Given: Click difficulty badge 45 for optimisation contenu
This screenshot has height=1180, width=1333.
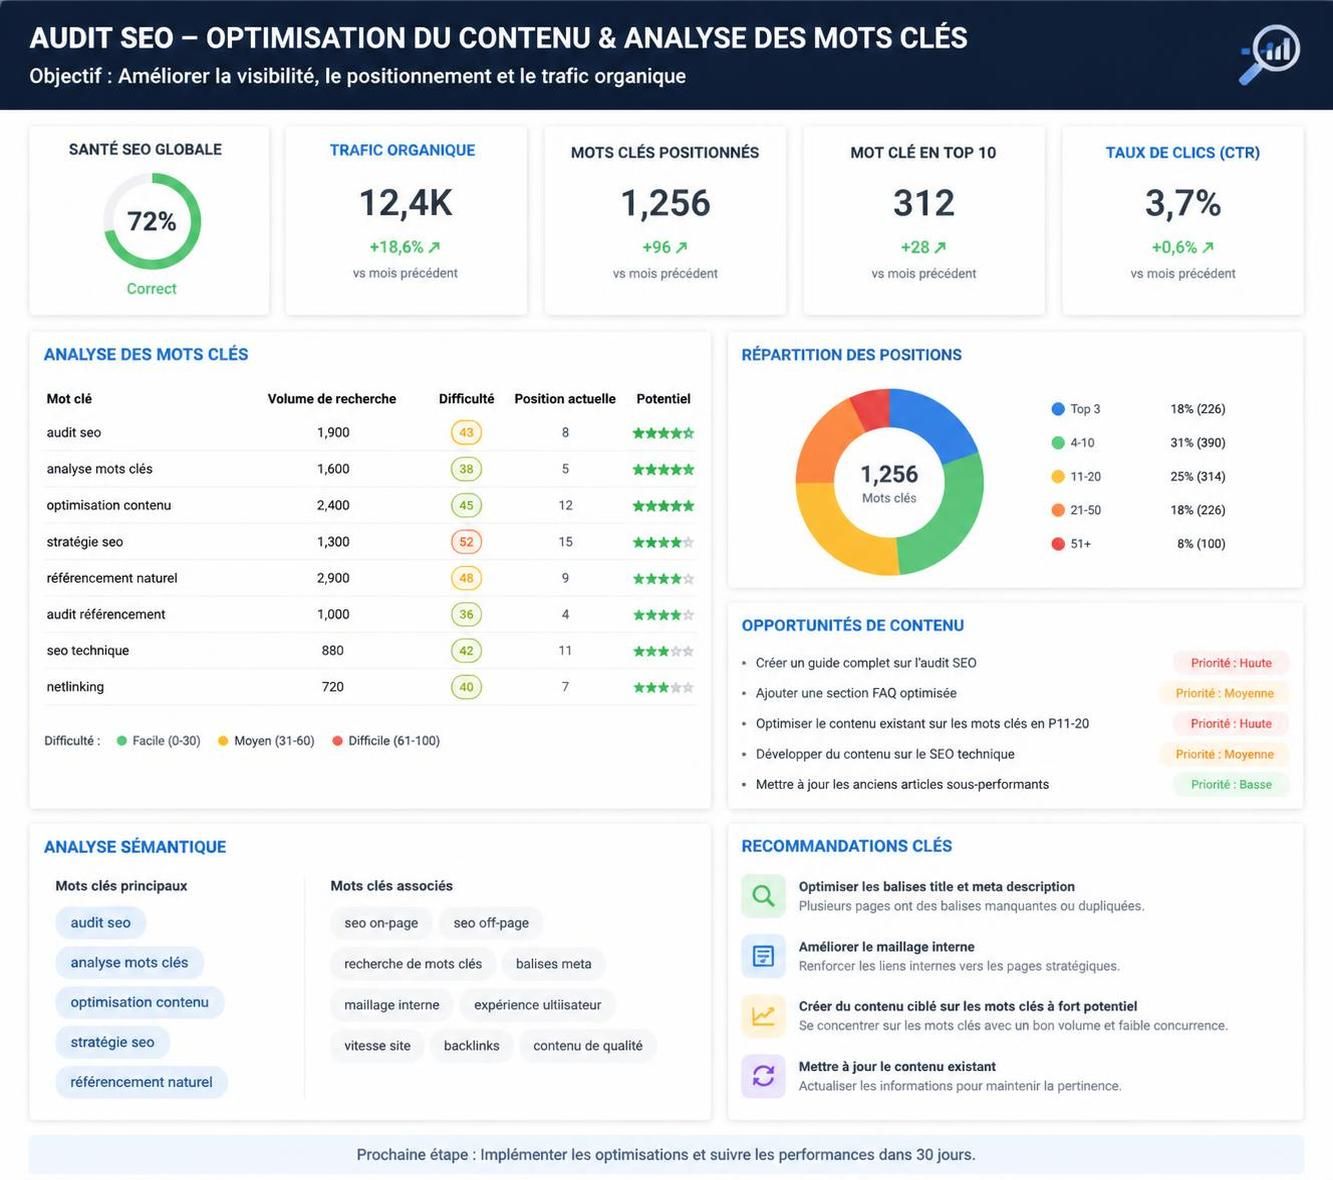Looking at the screenshot, I should pyautogui.click(x=466, y=506).
